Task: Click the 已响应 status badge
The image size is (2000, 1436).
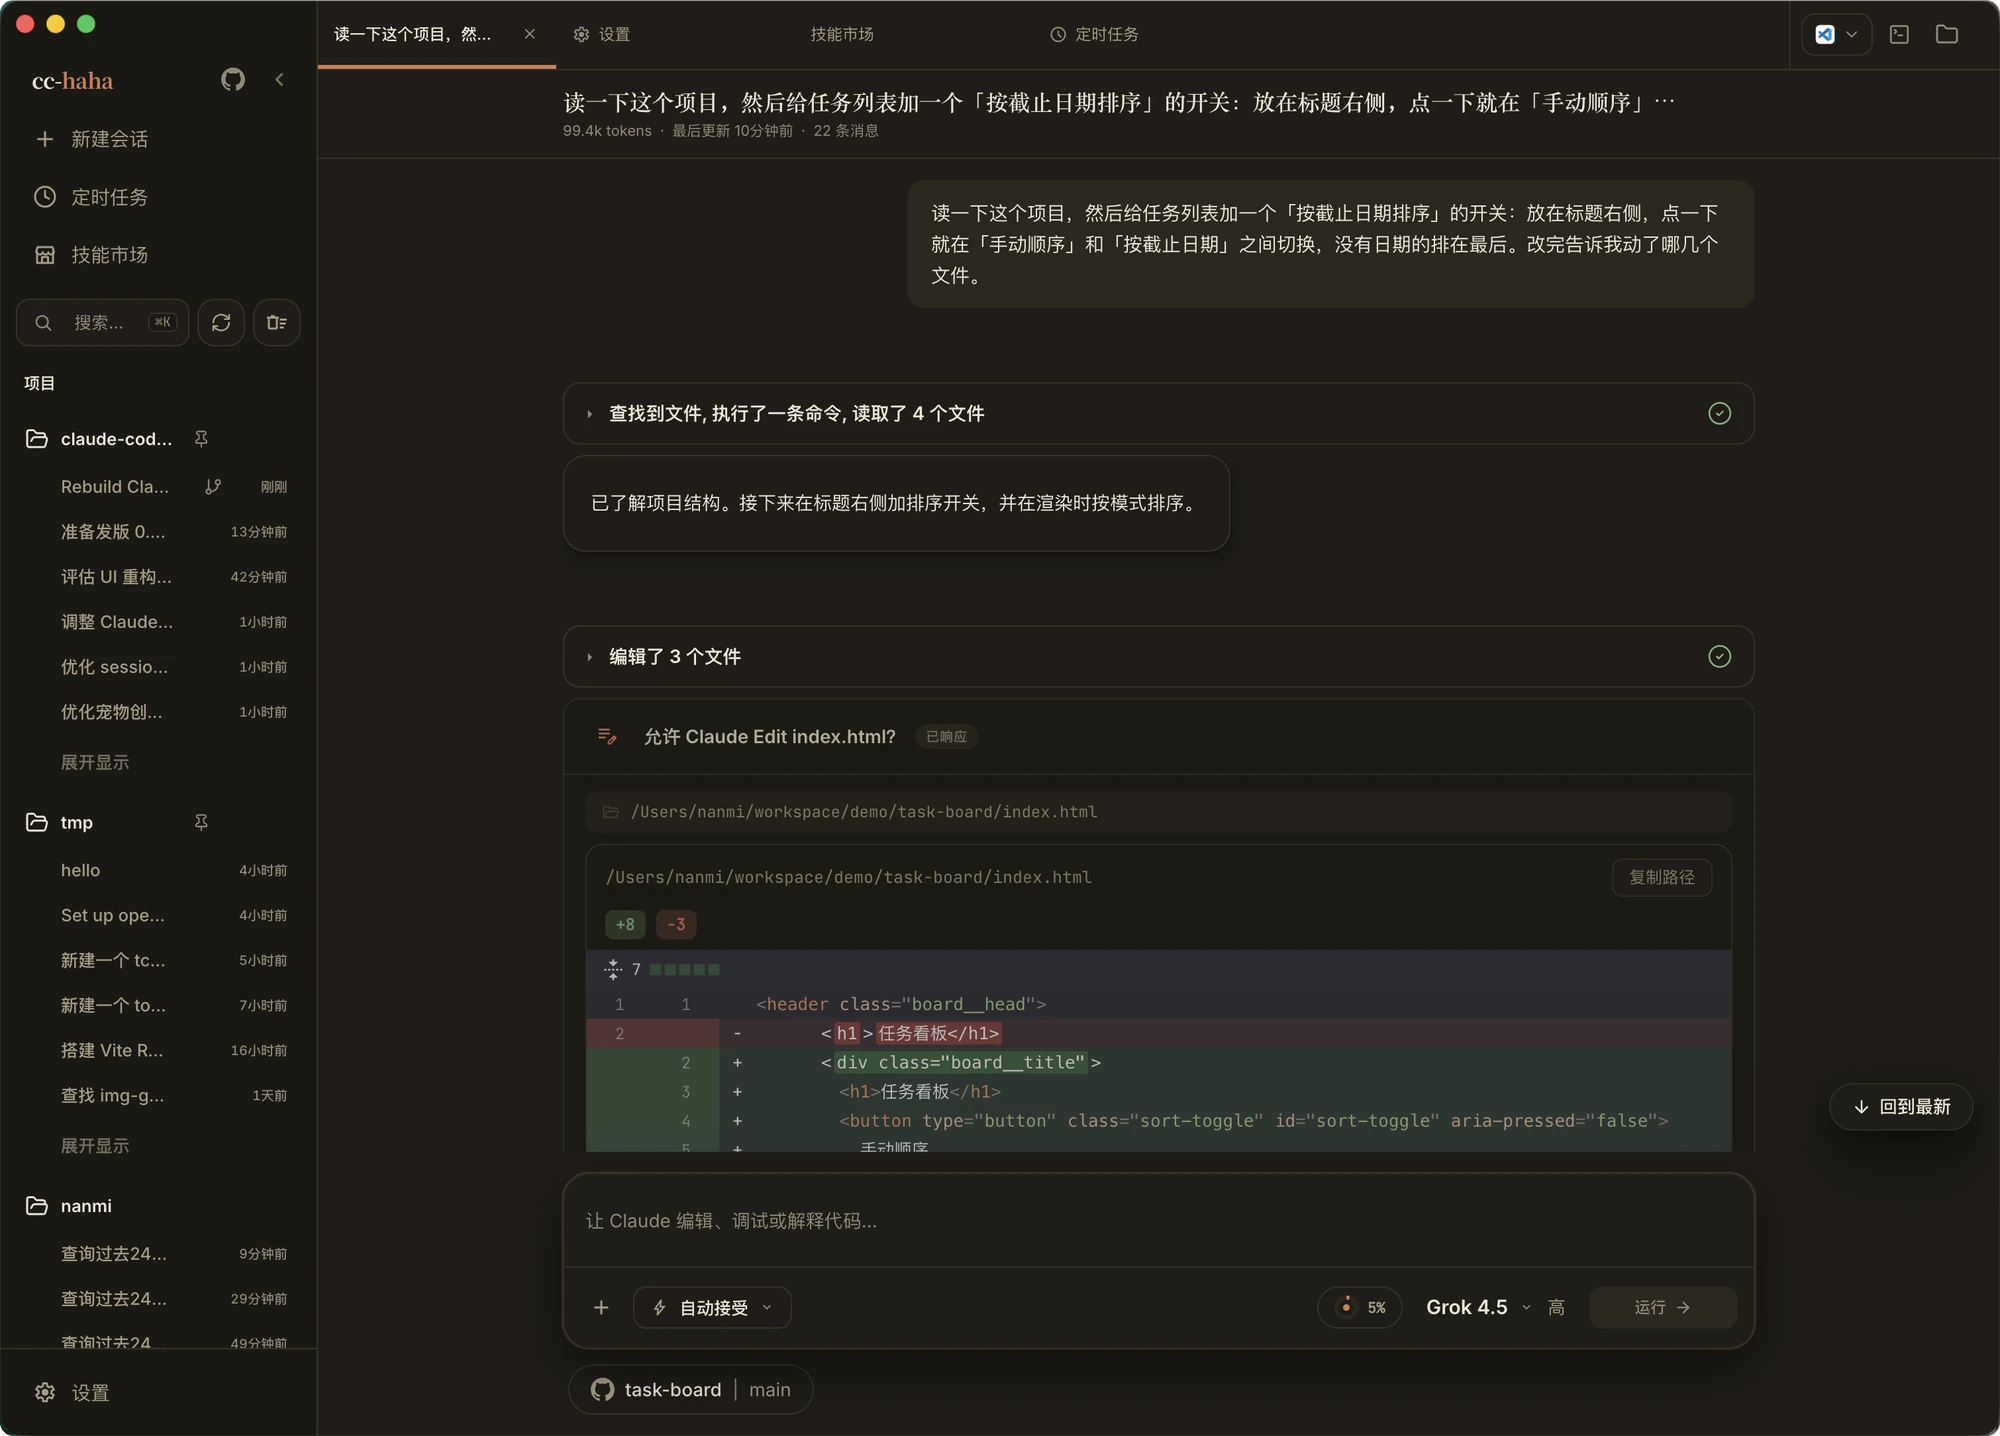Action: [946, 736]
